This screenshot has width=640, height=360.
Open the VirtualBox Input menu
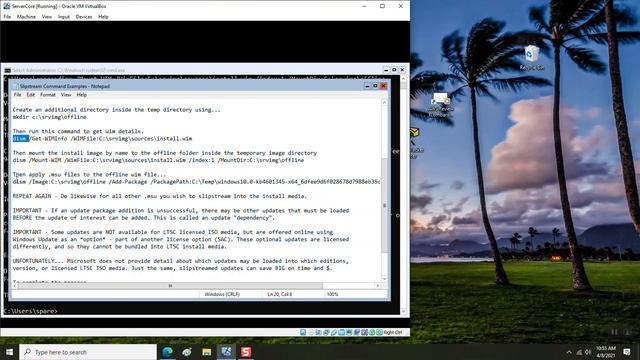pyautogui.click(x=64, y=17)
